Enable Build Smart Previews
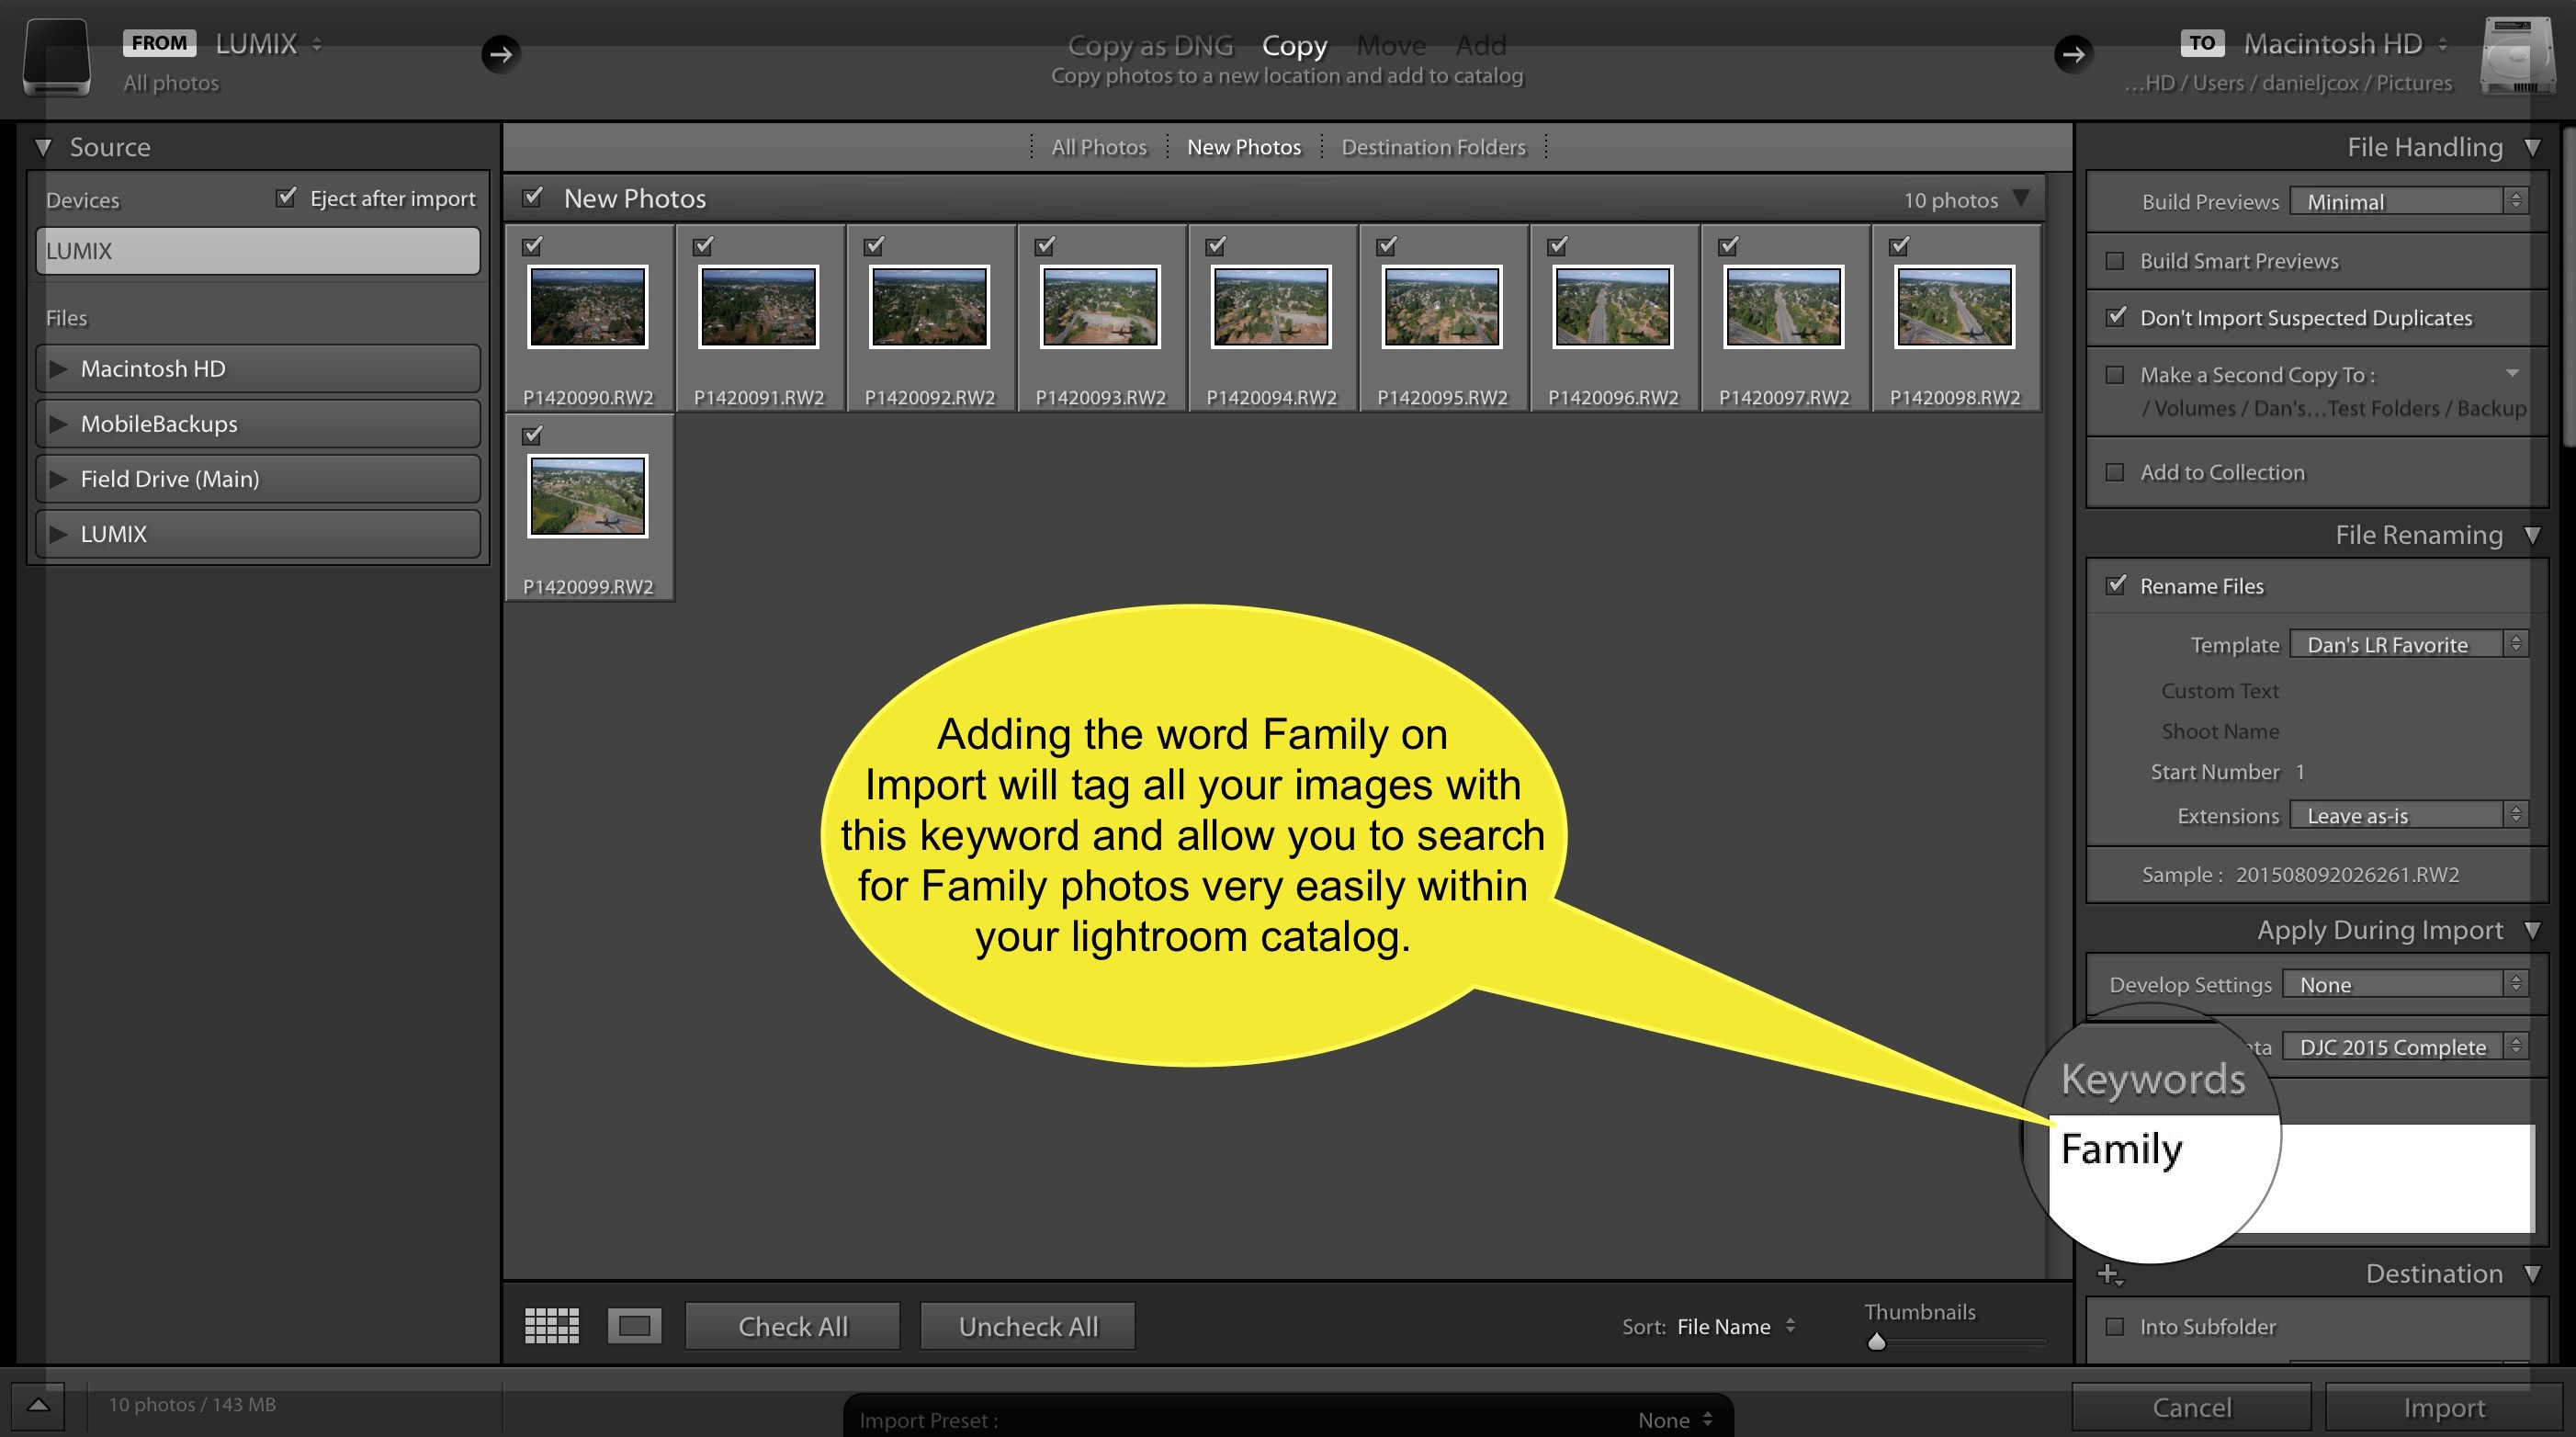 click(2114, 261)
